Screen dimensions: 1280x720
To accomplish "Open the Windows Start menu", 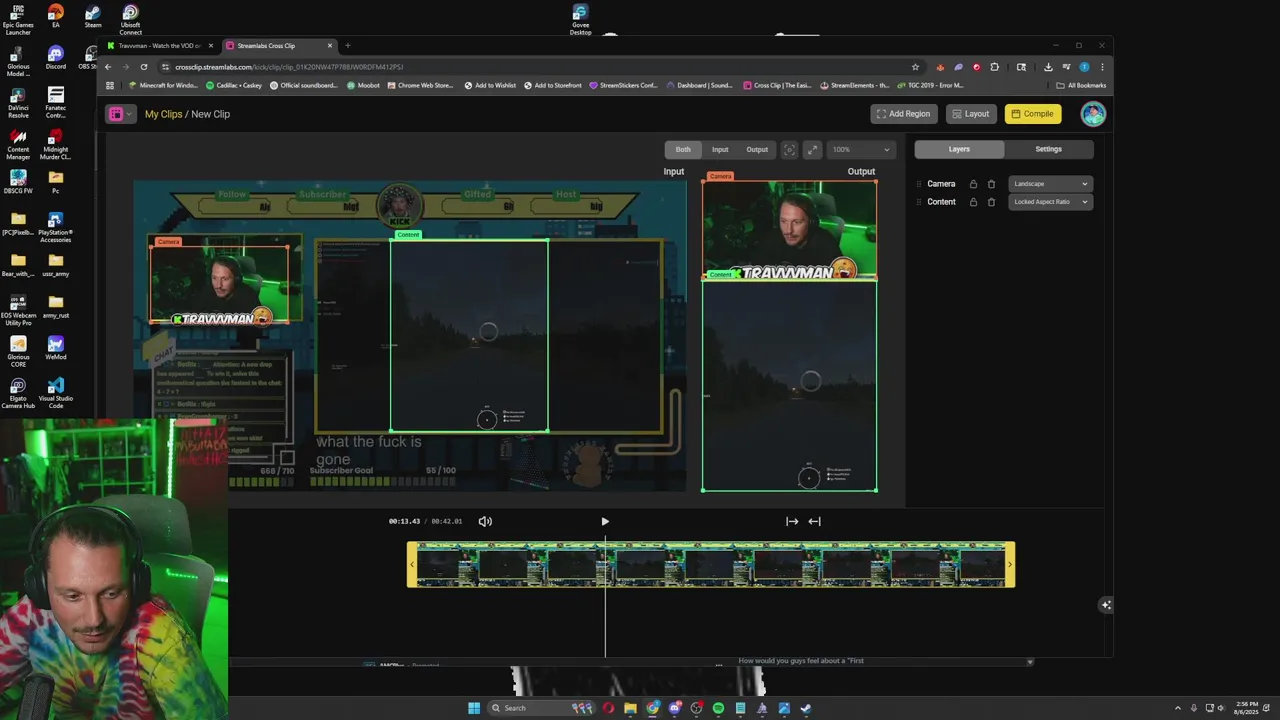I will pyautogui.click(x=474, y=708).
